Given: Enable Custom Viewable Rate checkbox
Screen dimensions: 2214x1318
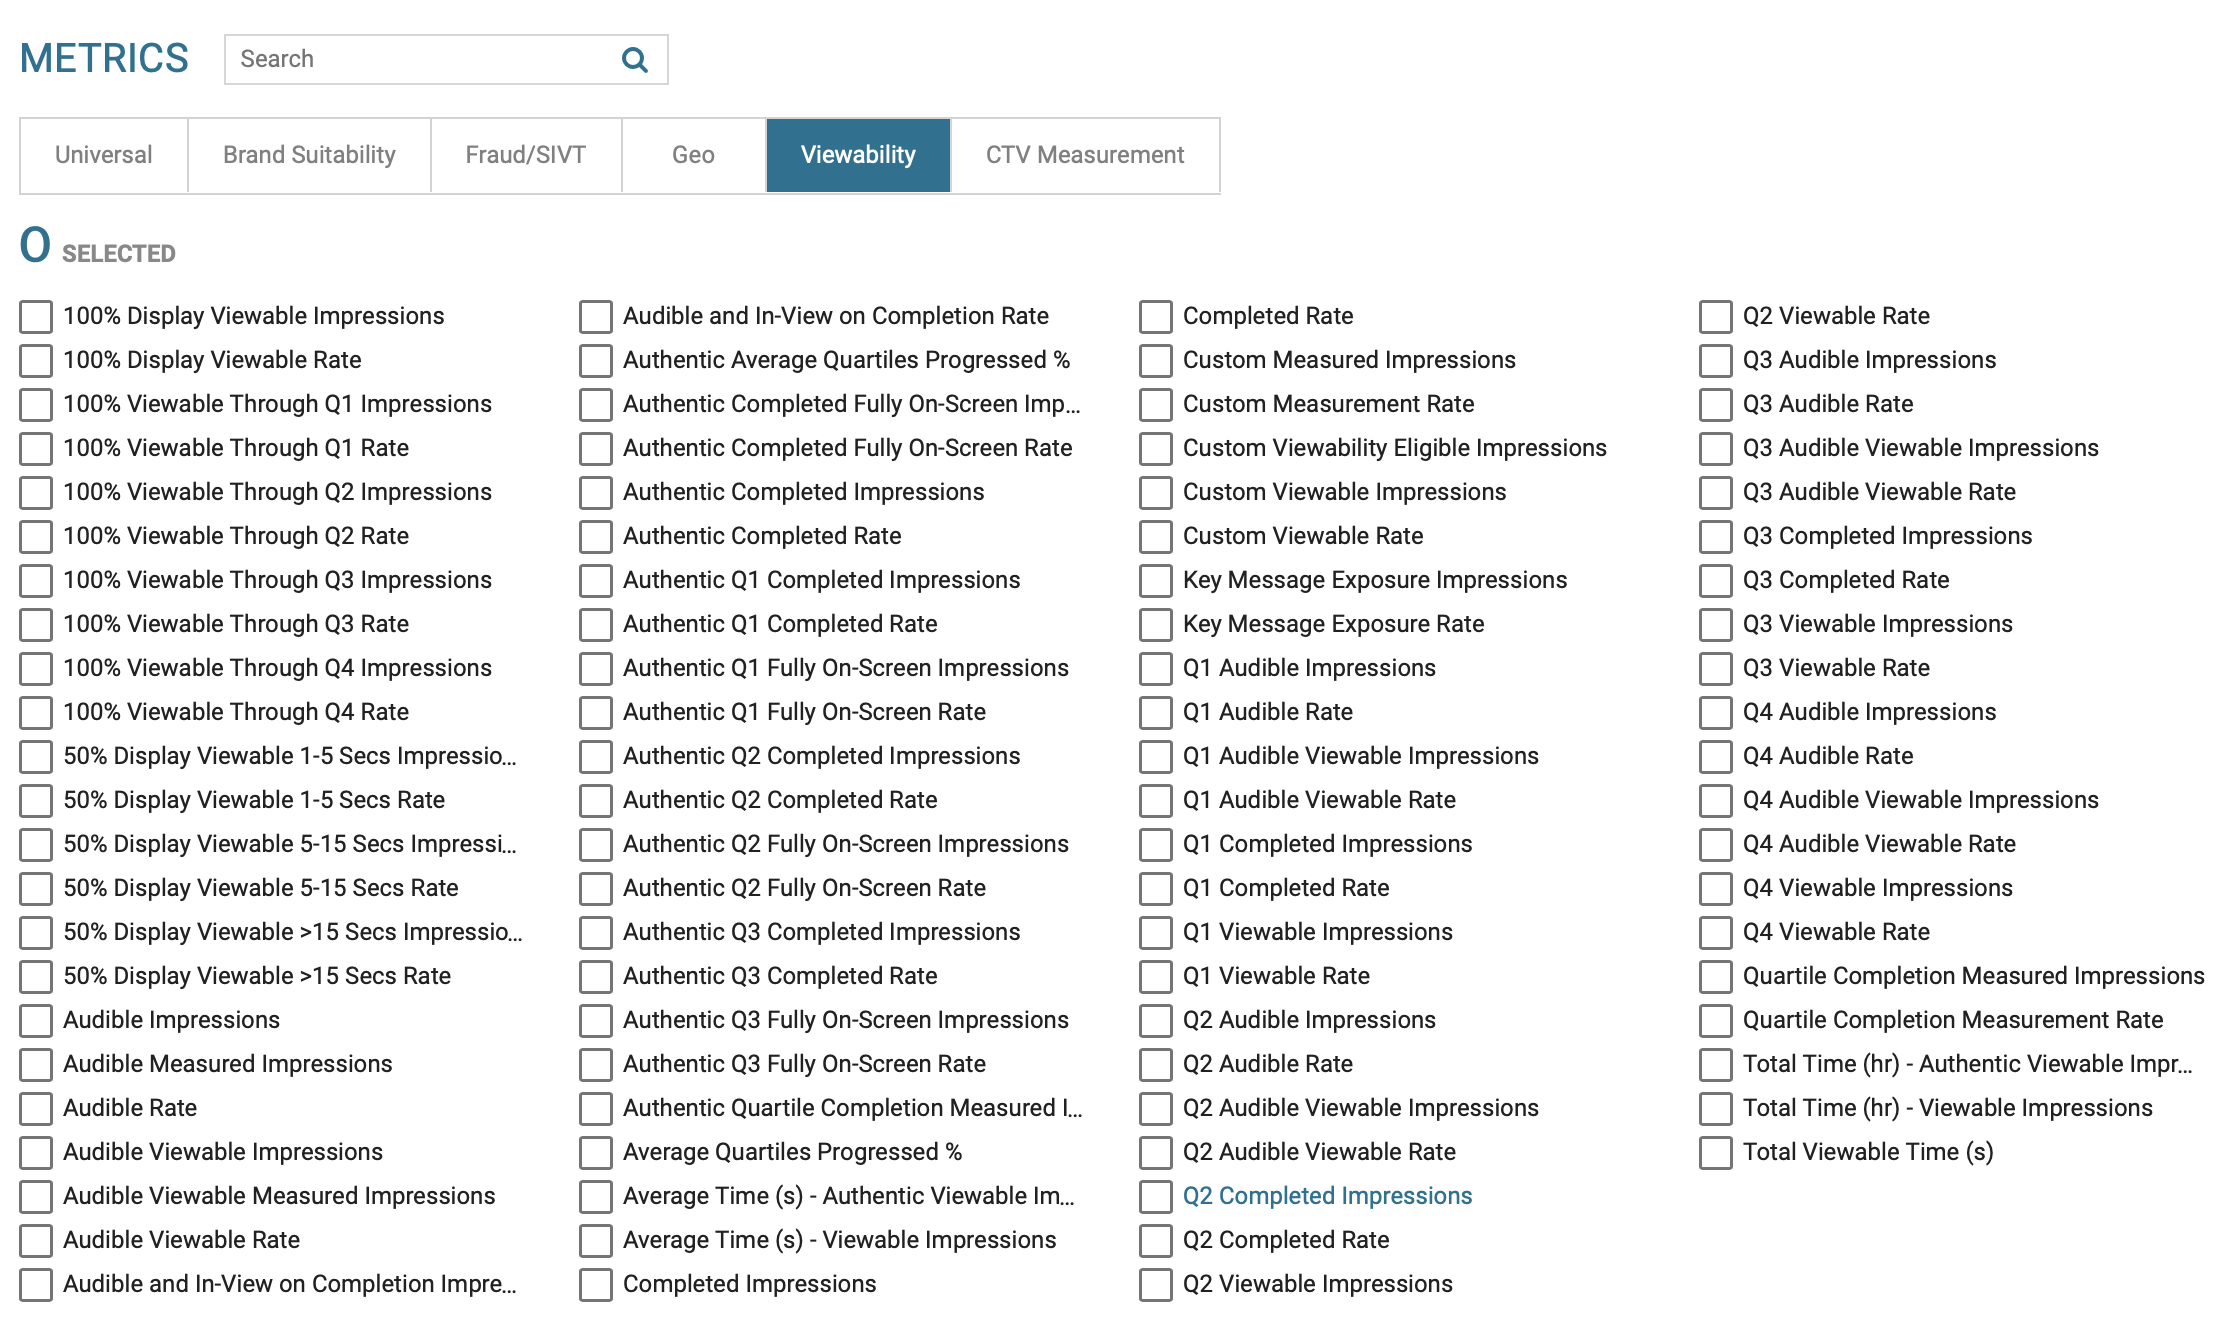Looking at the screenshot, I should pyautogui.click(x=1156, y=537).
